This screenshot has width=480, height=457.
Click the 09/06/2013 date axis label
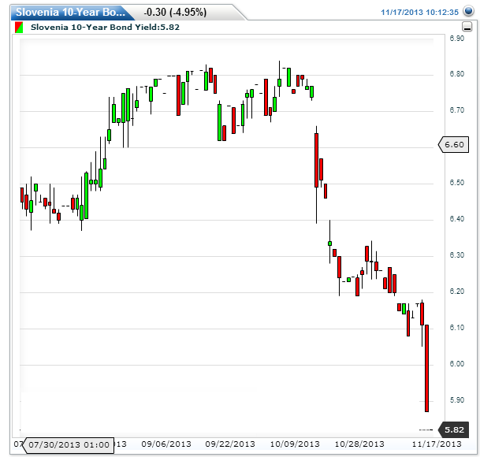[166, 444]
